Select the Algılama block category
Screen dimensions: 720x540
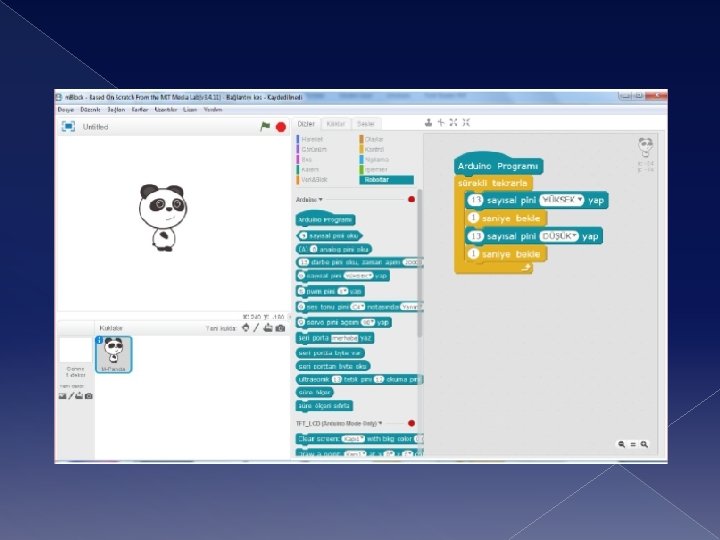[375, 159]
